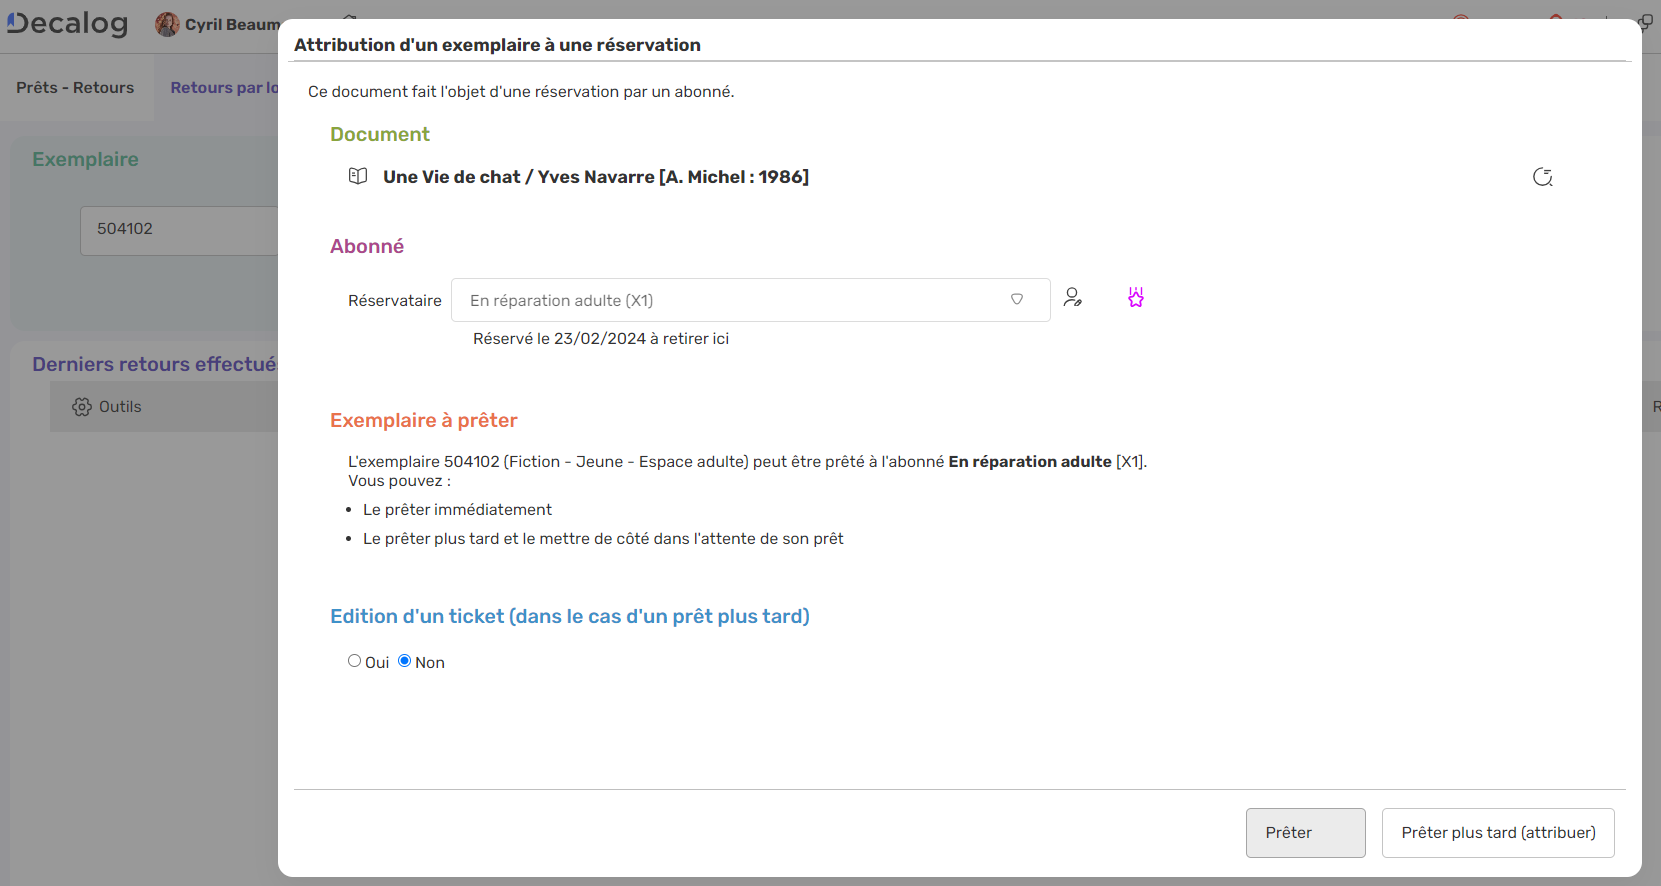Click the open book icon beside the document title
This screenshot has height=886, width=1661.
357,176
